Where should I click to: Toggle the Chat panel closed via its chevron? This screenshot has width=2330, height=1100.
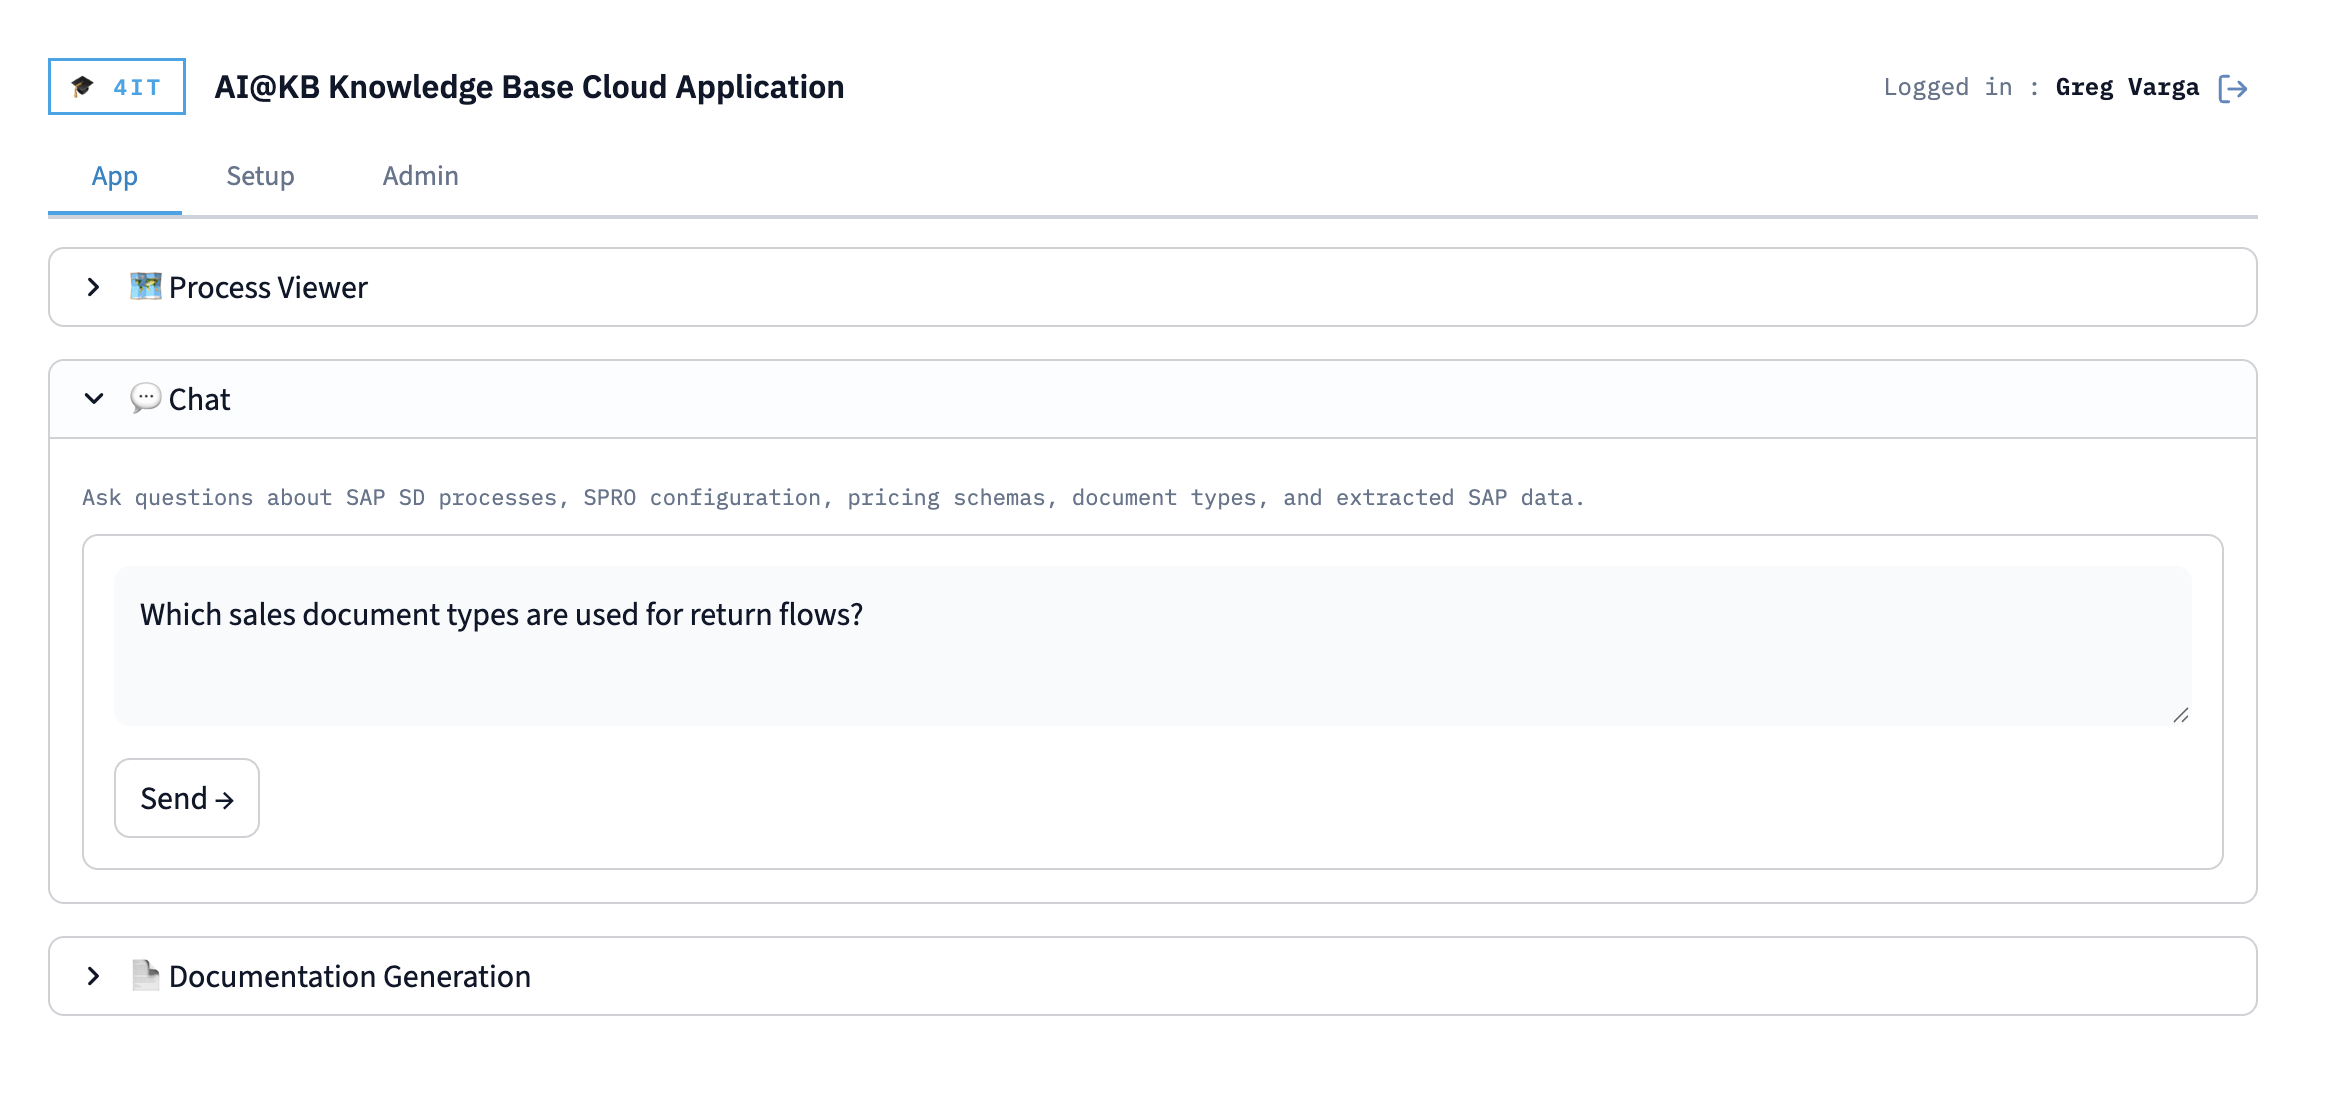[x=94, y=398]
